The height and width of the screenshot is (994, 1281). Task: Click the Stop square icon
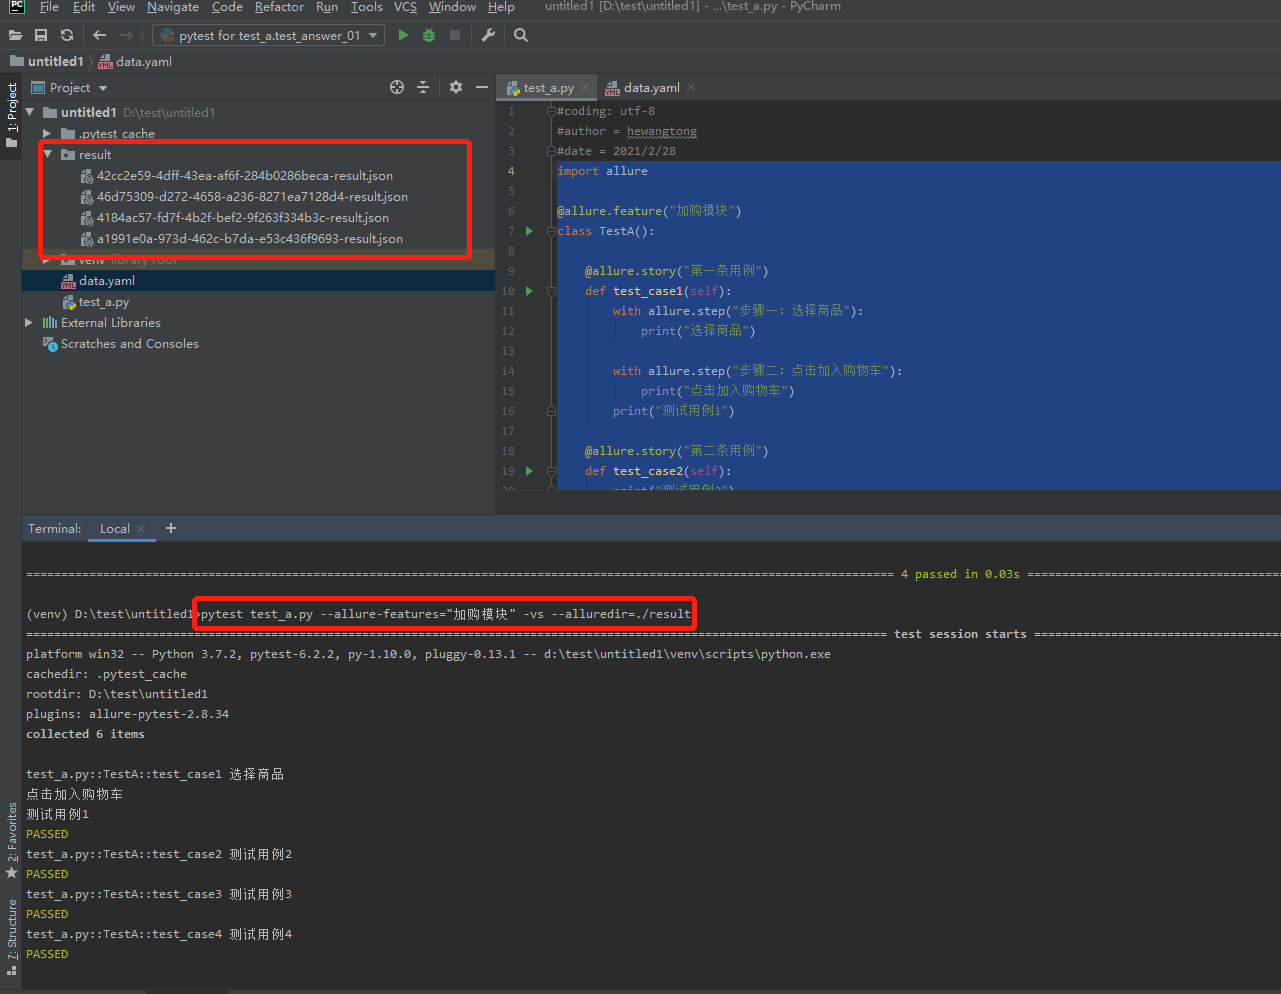pyautogui.click(x=455, y=35)
